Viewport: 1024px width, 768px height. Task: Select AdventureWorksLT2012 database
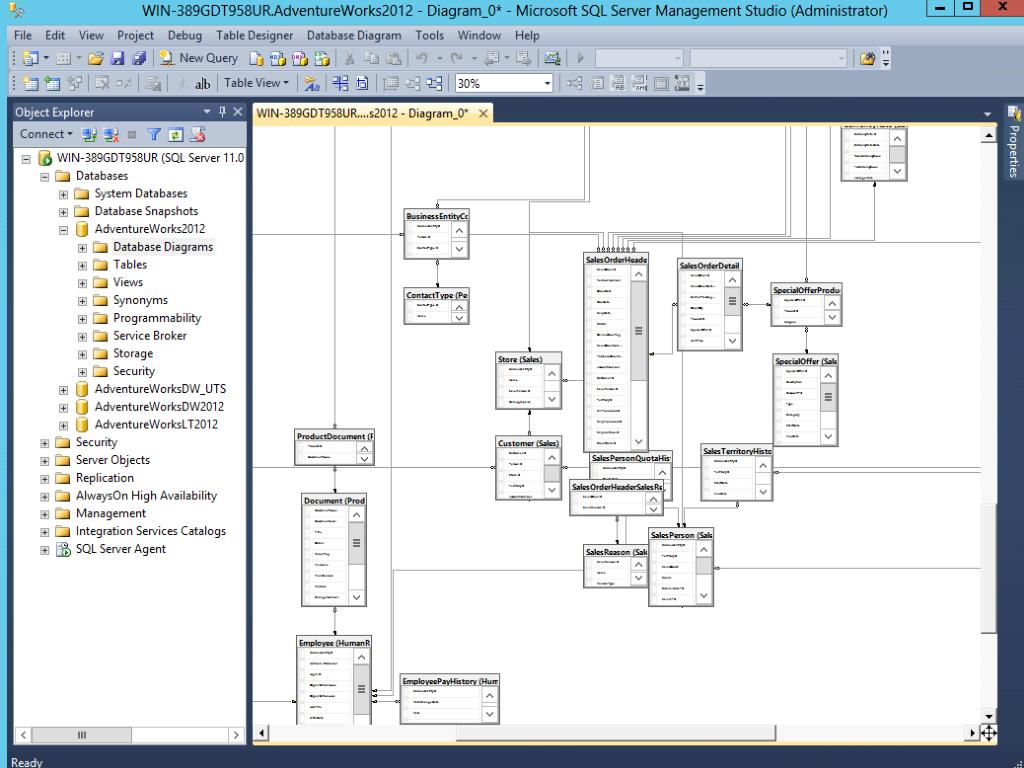point(156,424)
